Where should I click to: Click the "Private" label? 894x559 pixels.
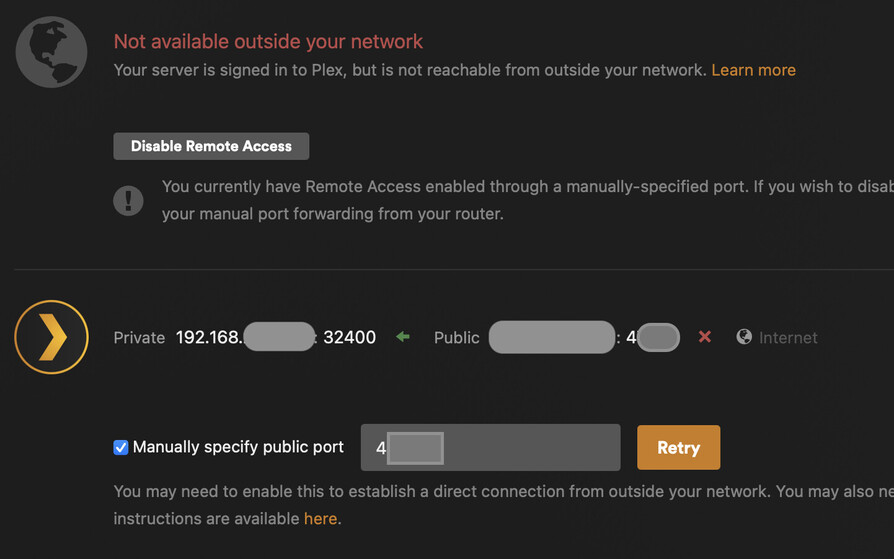139,338
